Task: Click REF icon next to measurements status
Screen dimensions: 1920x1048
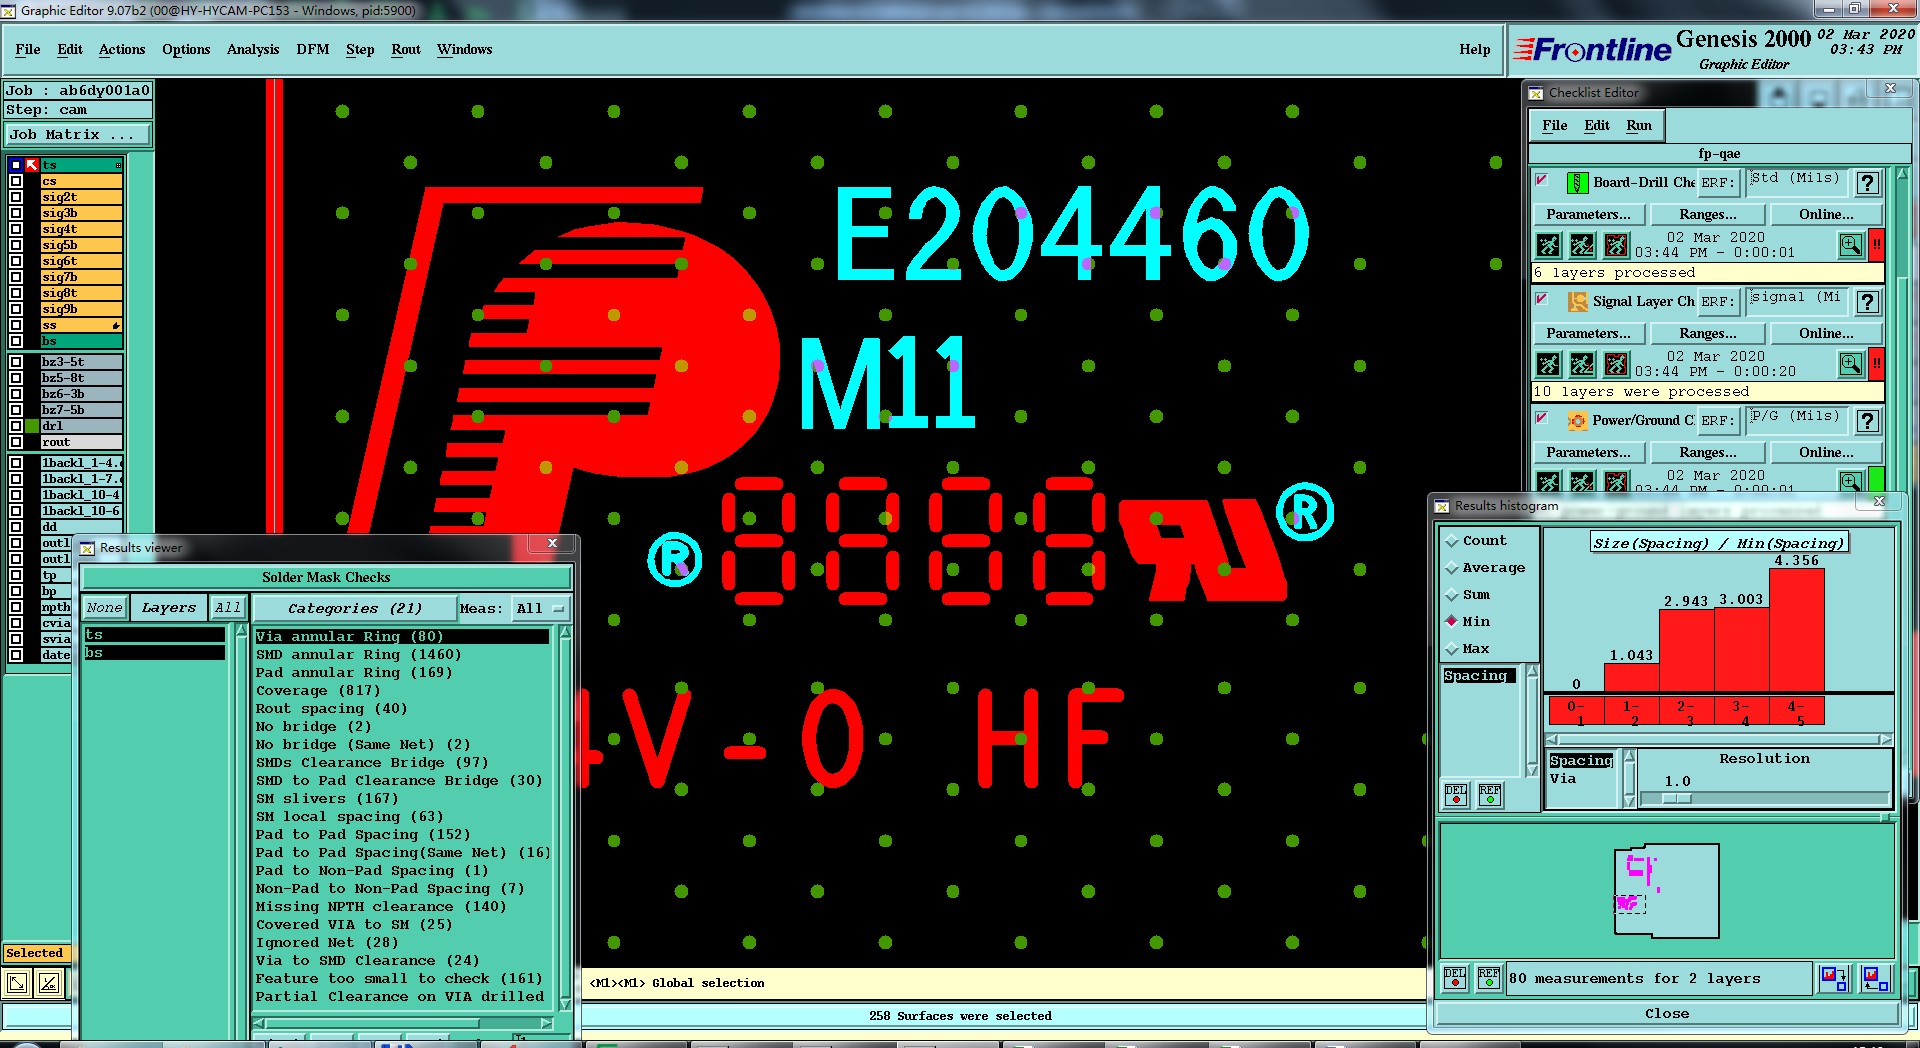Action: (1490, 978)
